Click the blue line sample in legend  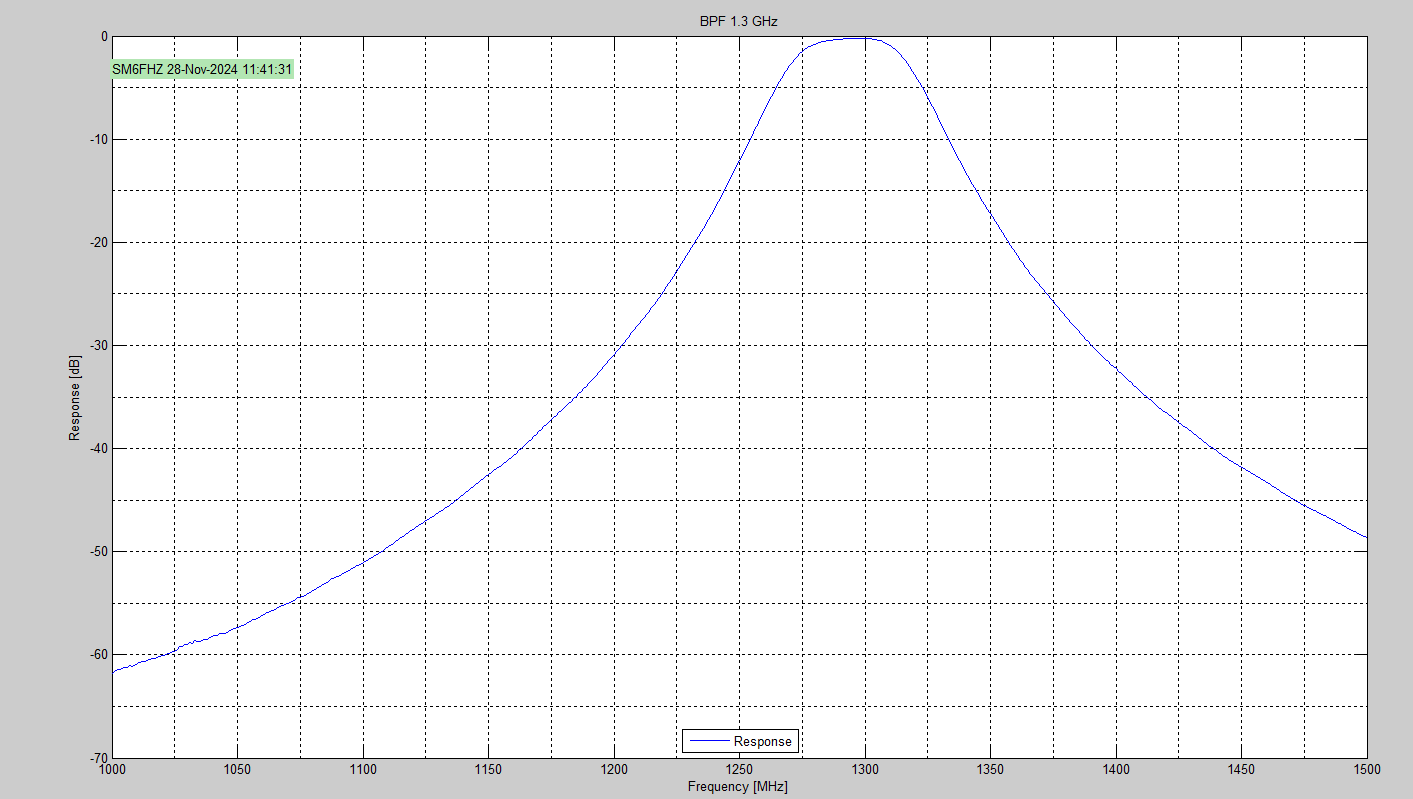(x=708, y=741)
